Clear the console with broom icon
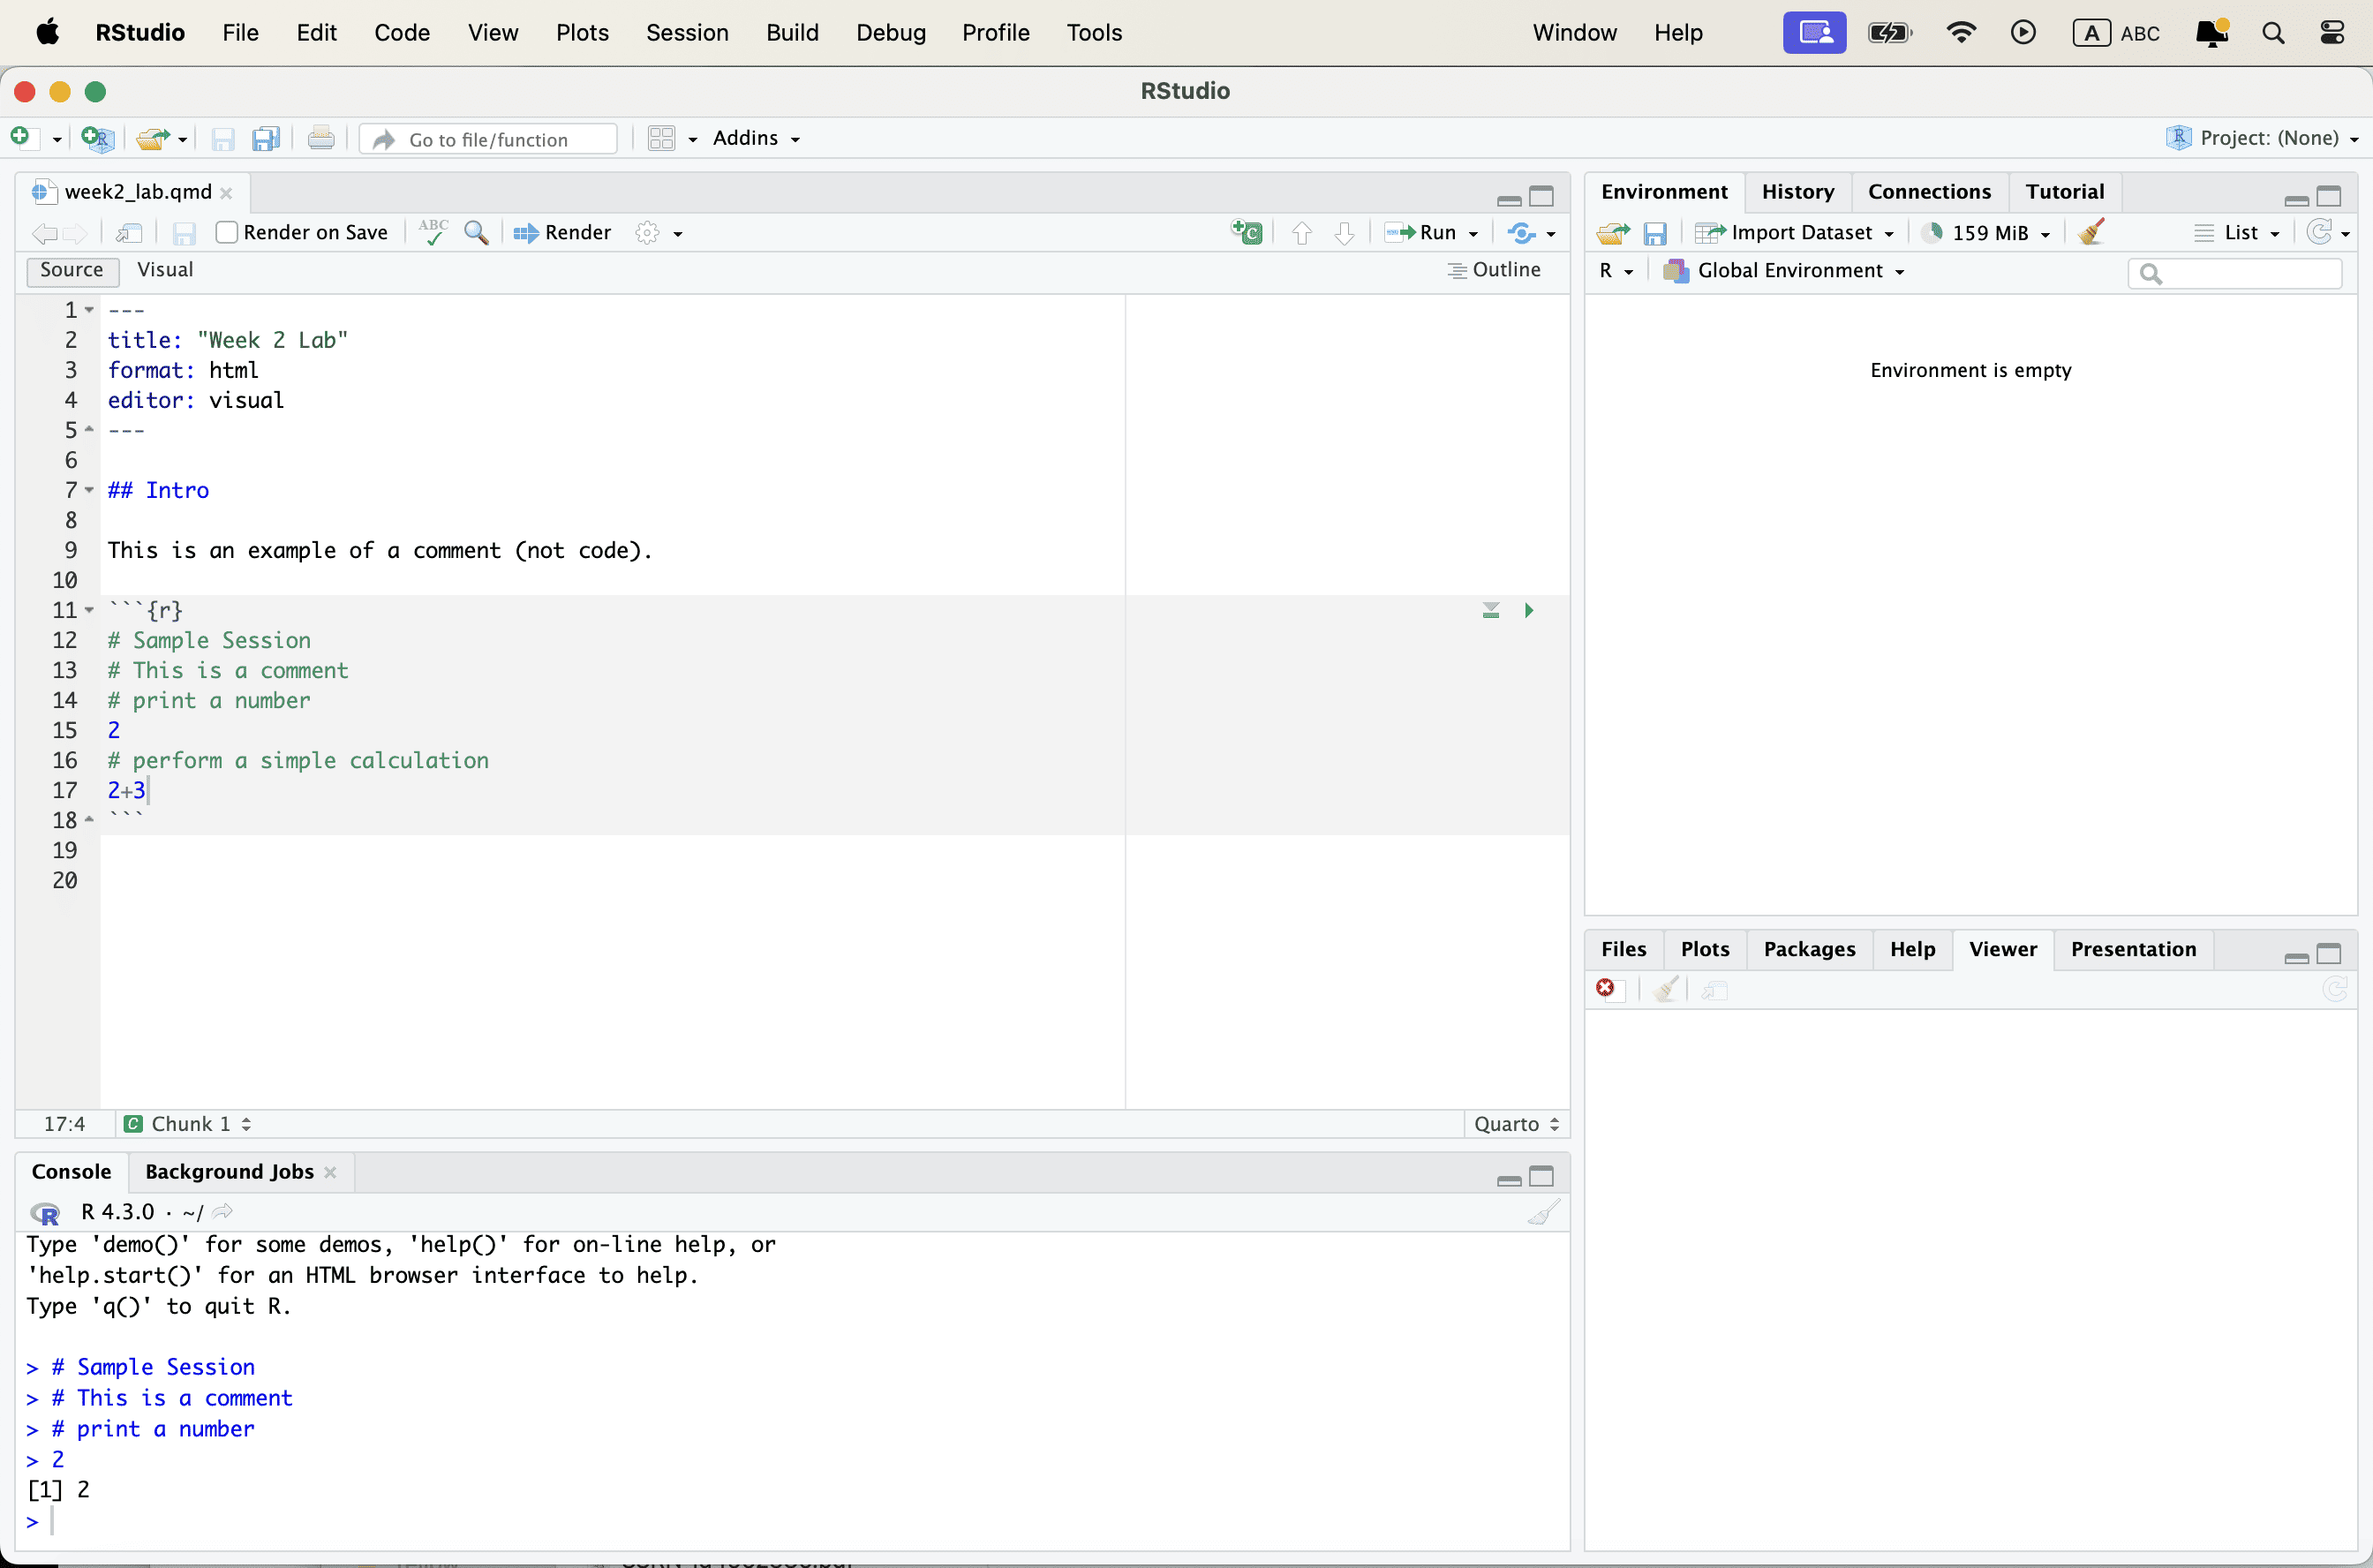 (x=1543, y=1212)
